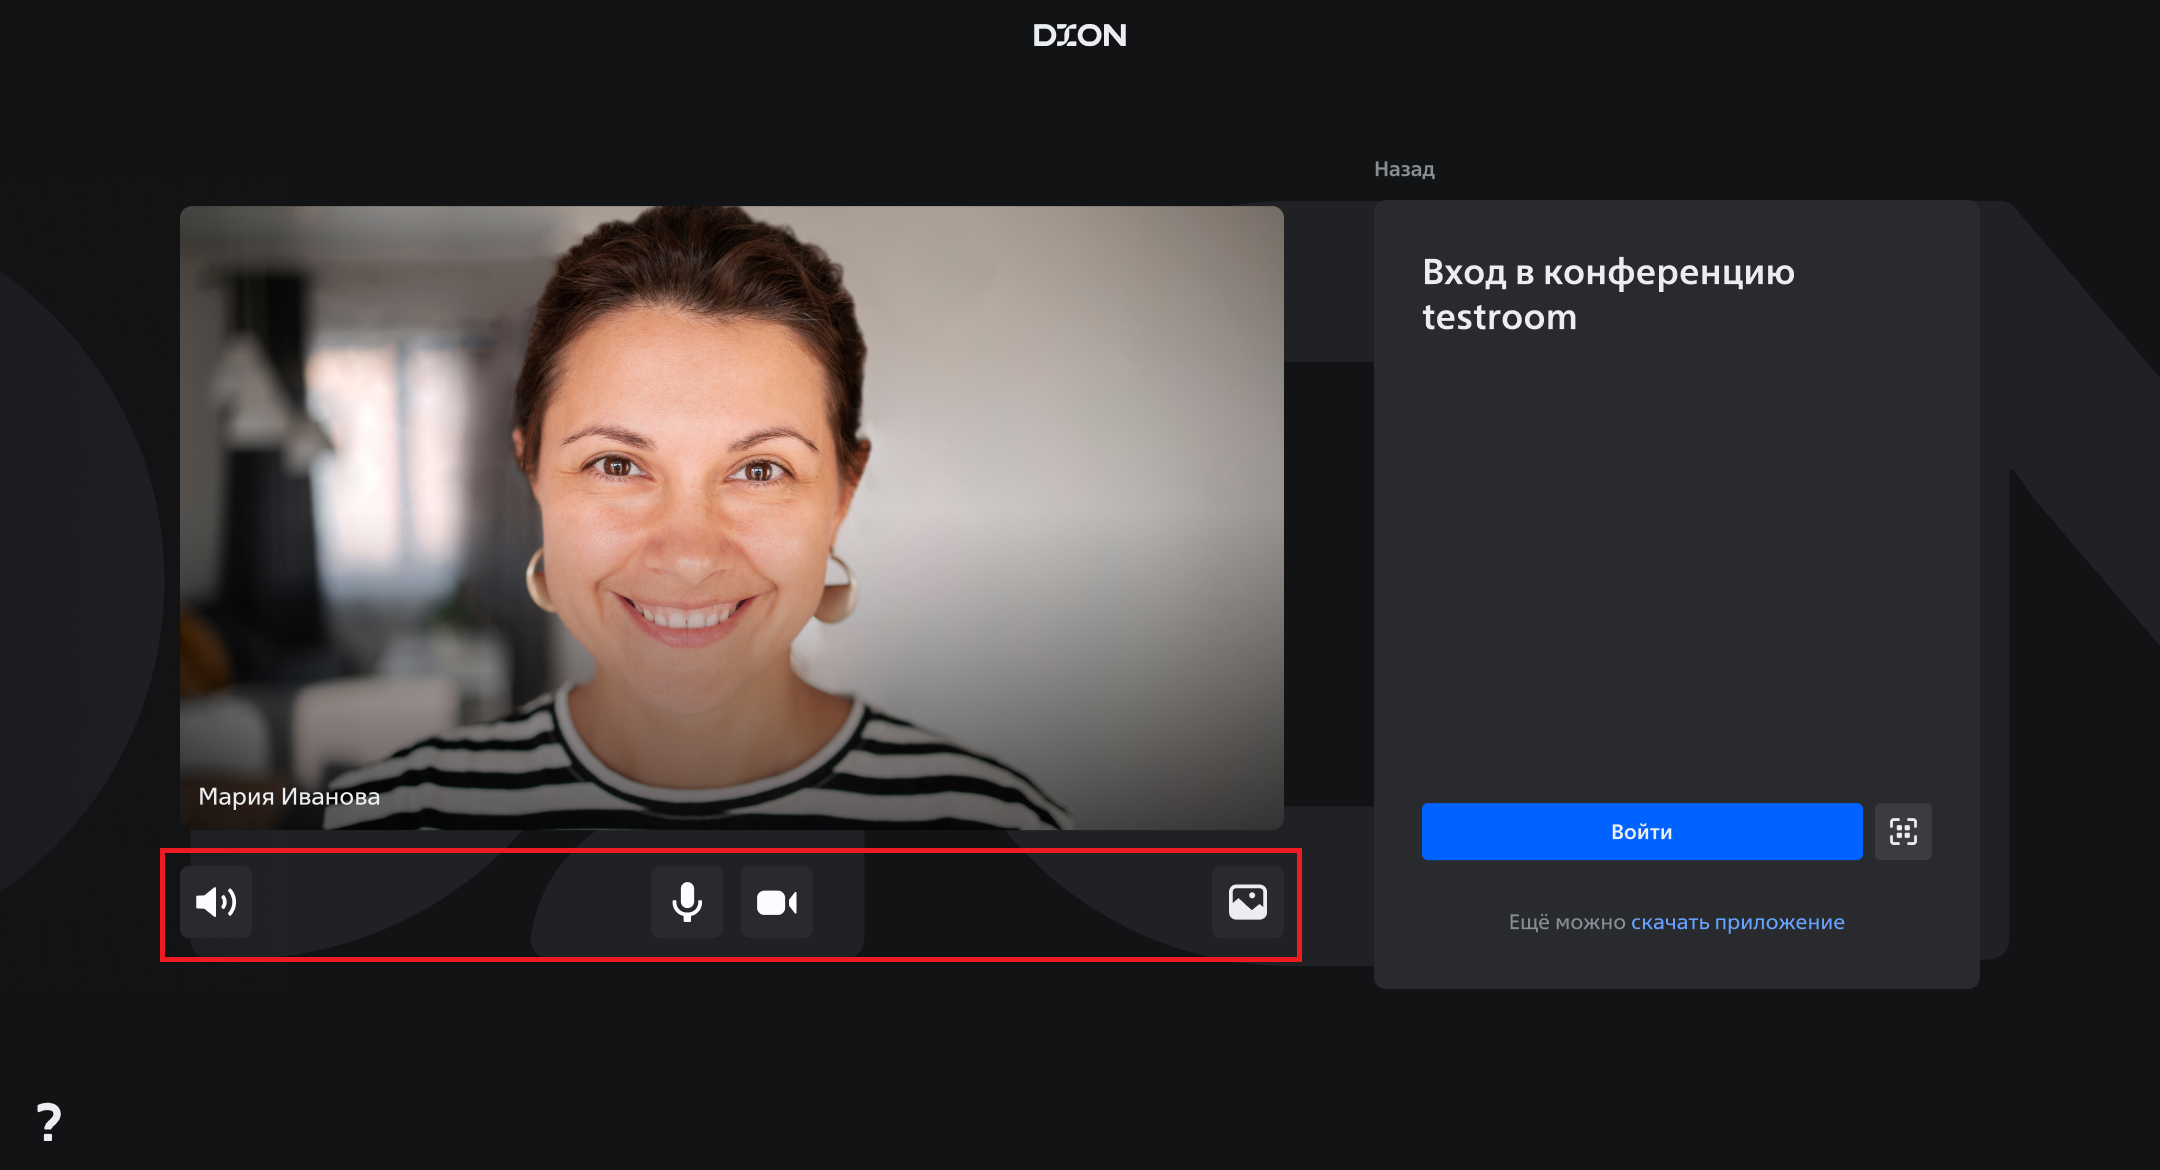Open help via question mark icon

[x=48, y=1122]
